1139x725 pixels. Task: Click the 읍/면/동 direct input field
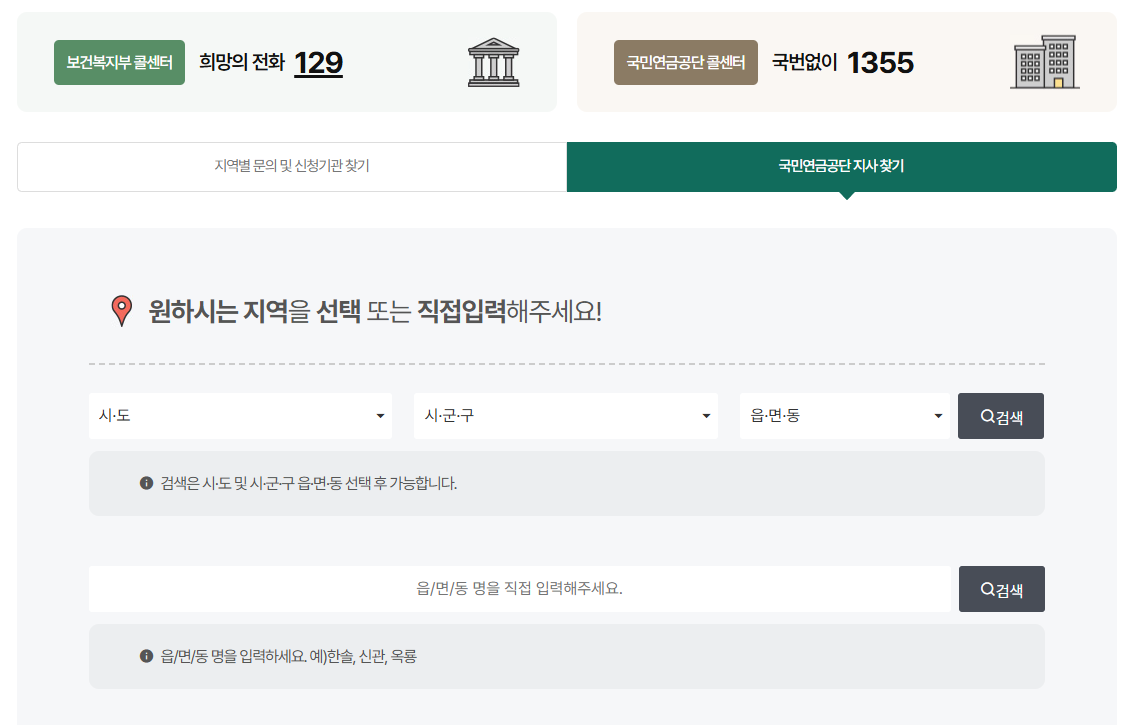point(520,589)
